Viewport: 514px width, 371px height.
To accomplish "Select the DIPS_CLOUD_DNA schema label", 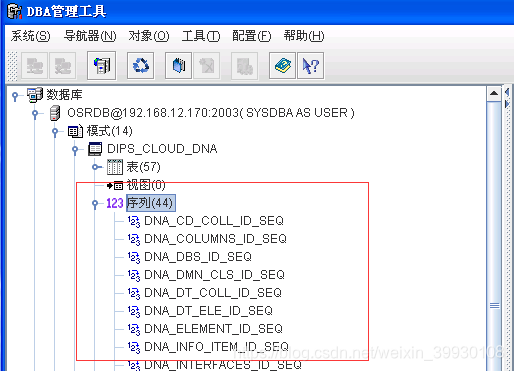I will (162, 149).
